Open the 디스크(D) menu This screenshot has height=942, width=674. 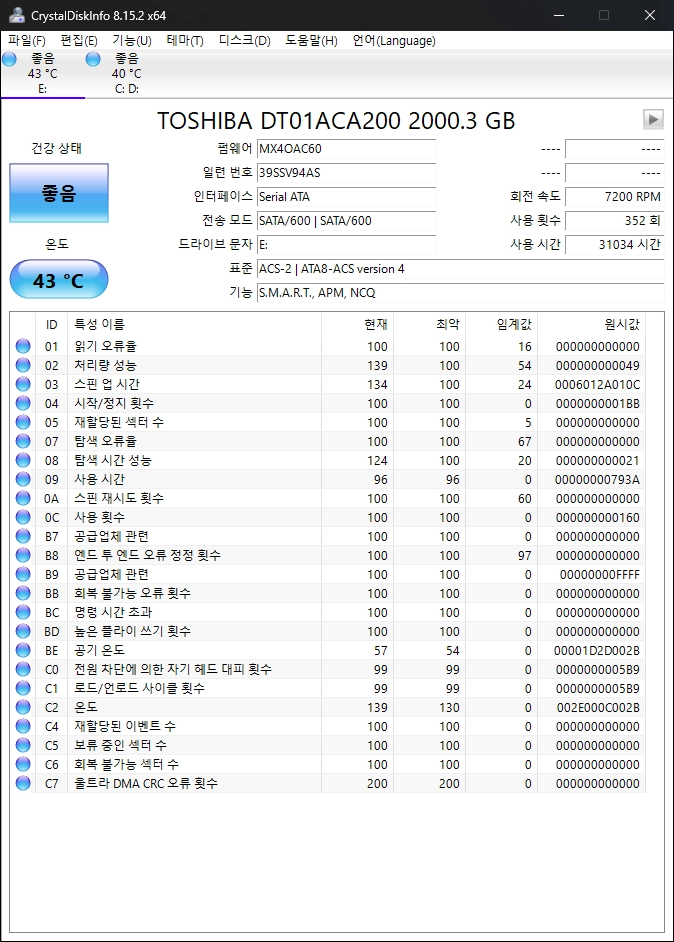click(x=244, y=40)
